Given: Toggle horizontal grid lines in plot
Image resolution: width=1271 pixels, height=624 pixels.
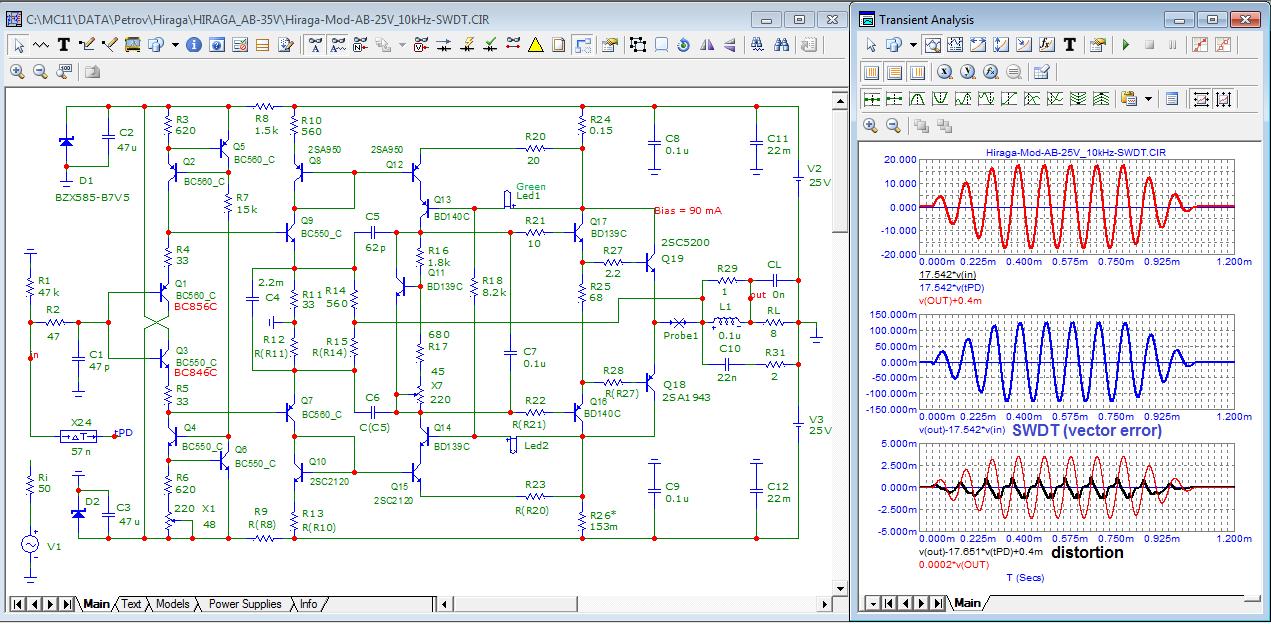Looking at the screenshot, I should point(894,72).
